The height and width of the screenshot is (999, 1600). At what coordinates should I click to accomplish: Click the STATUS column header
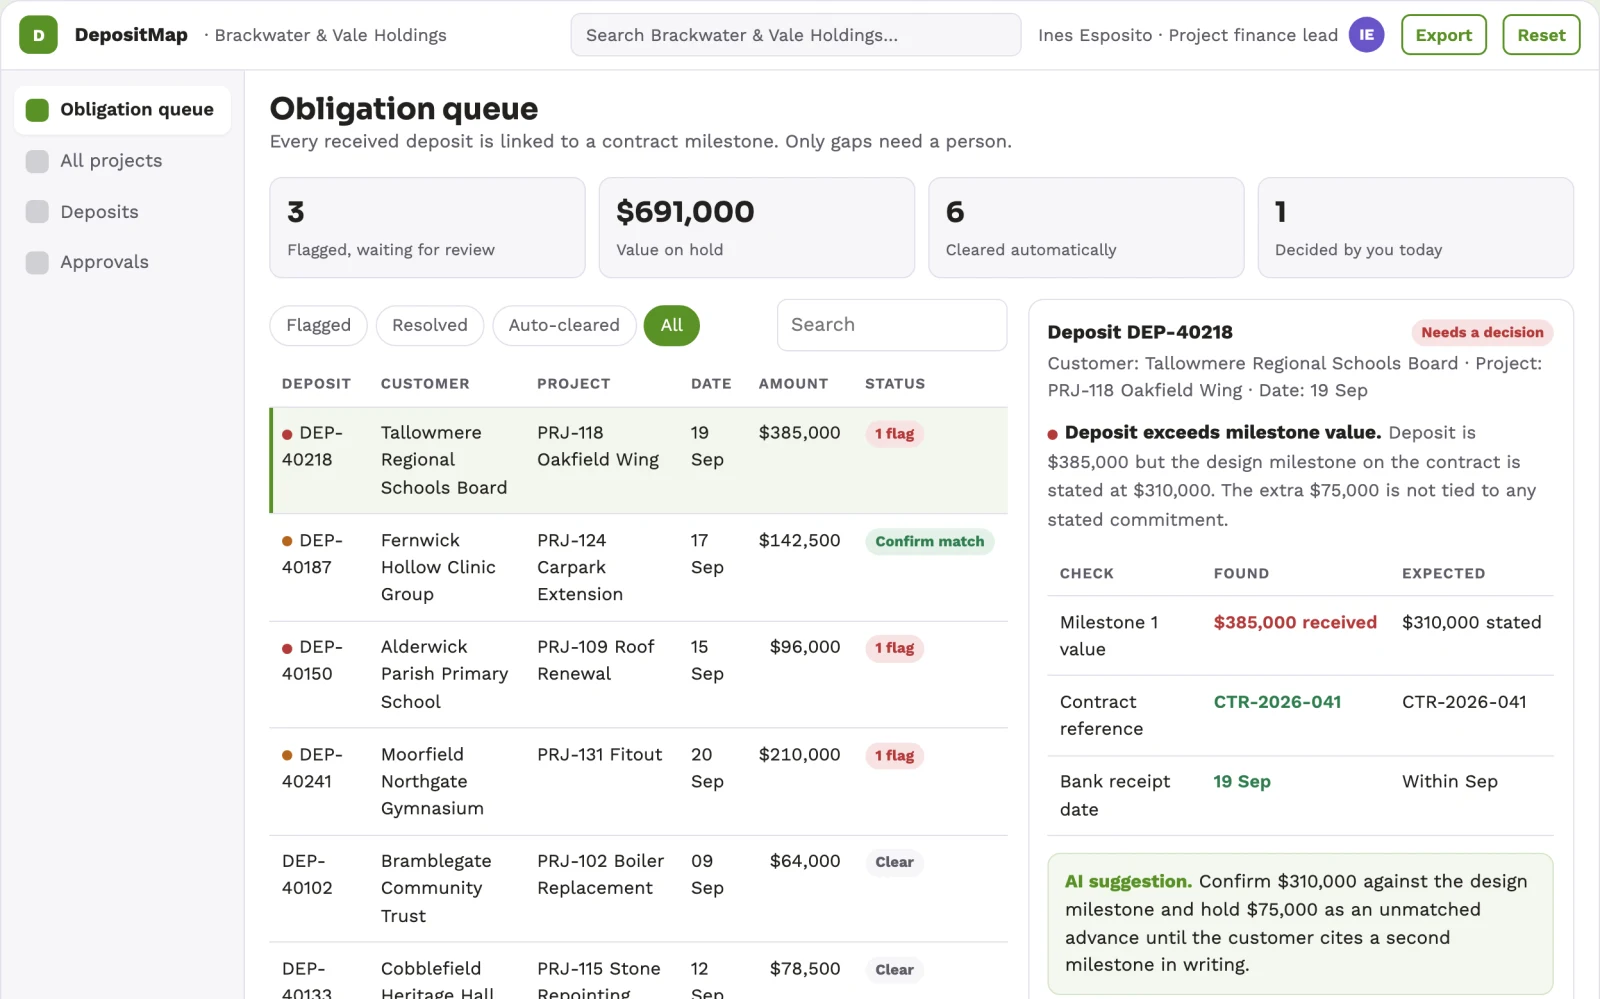coord(895,384)
